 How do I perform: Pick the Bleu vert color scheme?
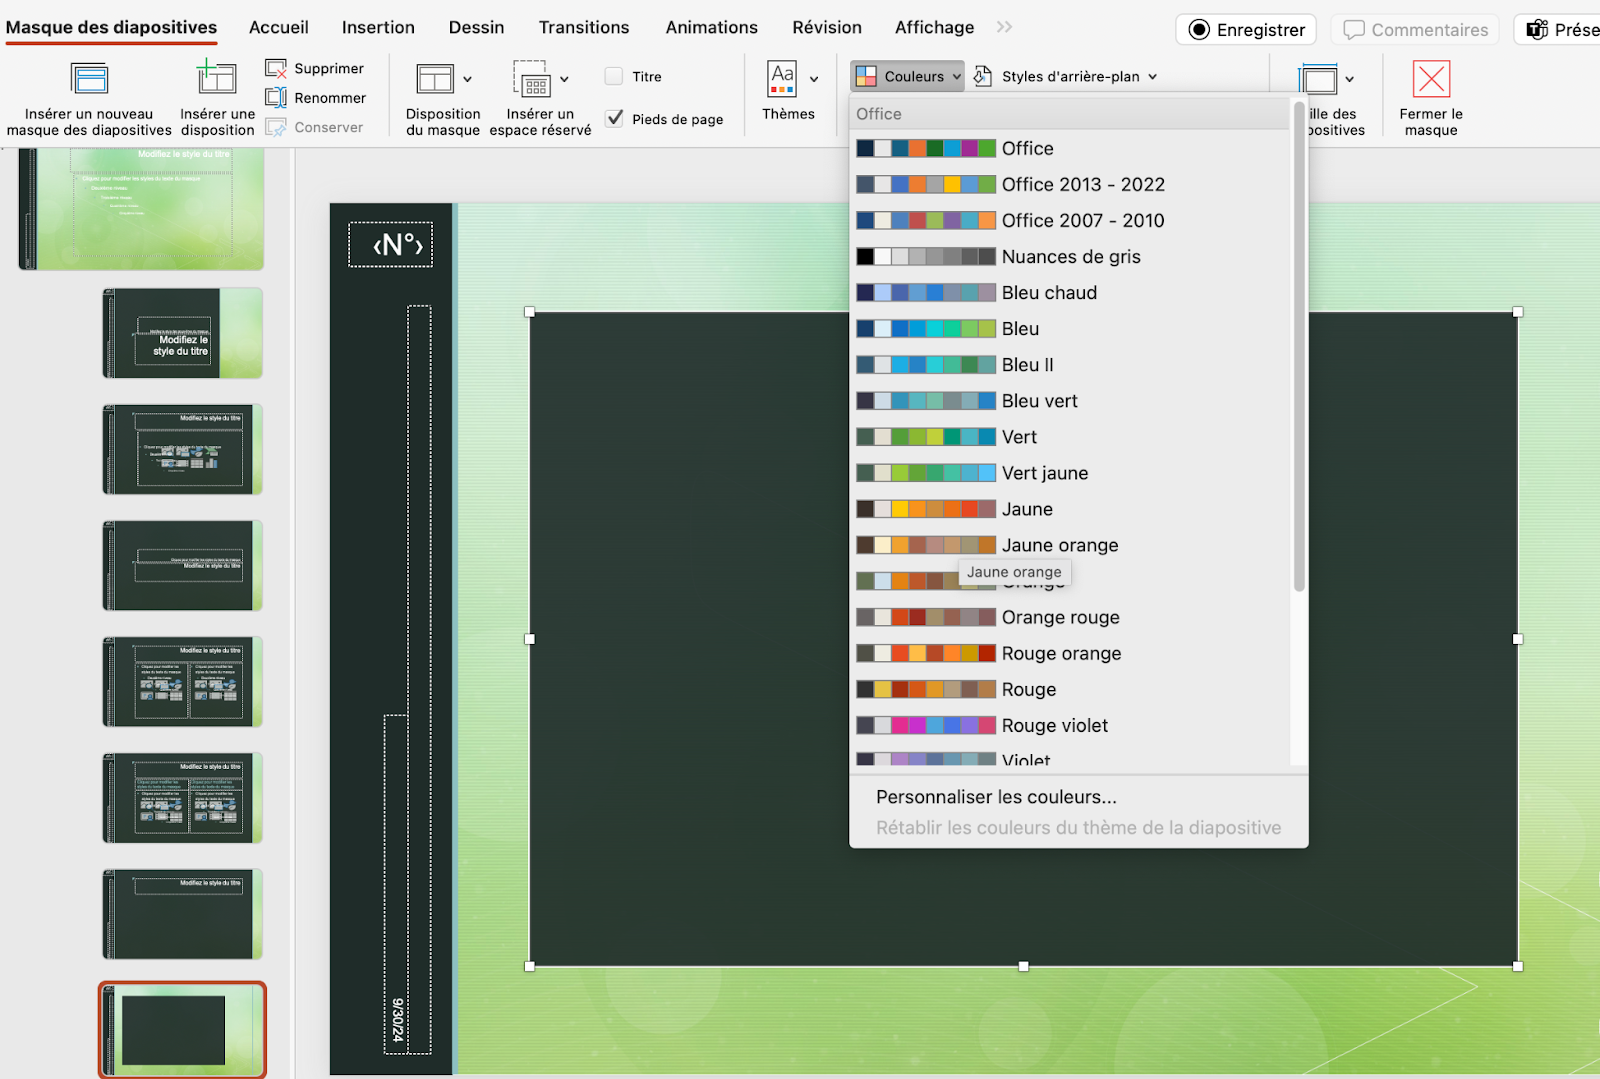click(x=1070, y=400)
